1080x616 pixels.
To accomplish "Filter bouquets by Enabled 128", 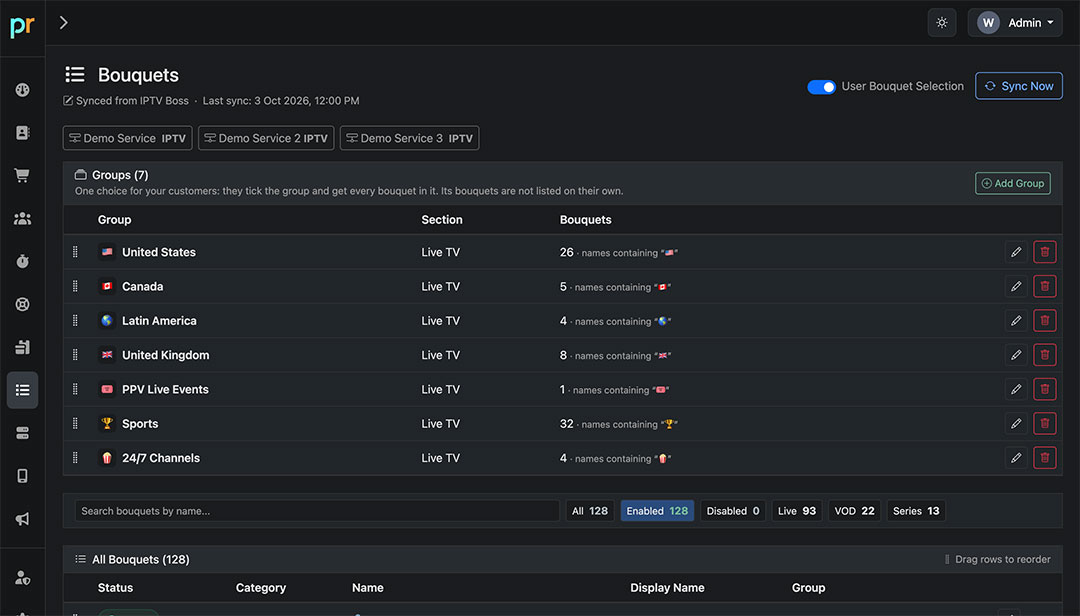I will click(x=657, y=511).
